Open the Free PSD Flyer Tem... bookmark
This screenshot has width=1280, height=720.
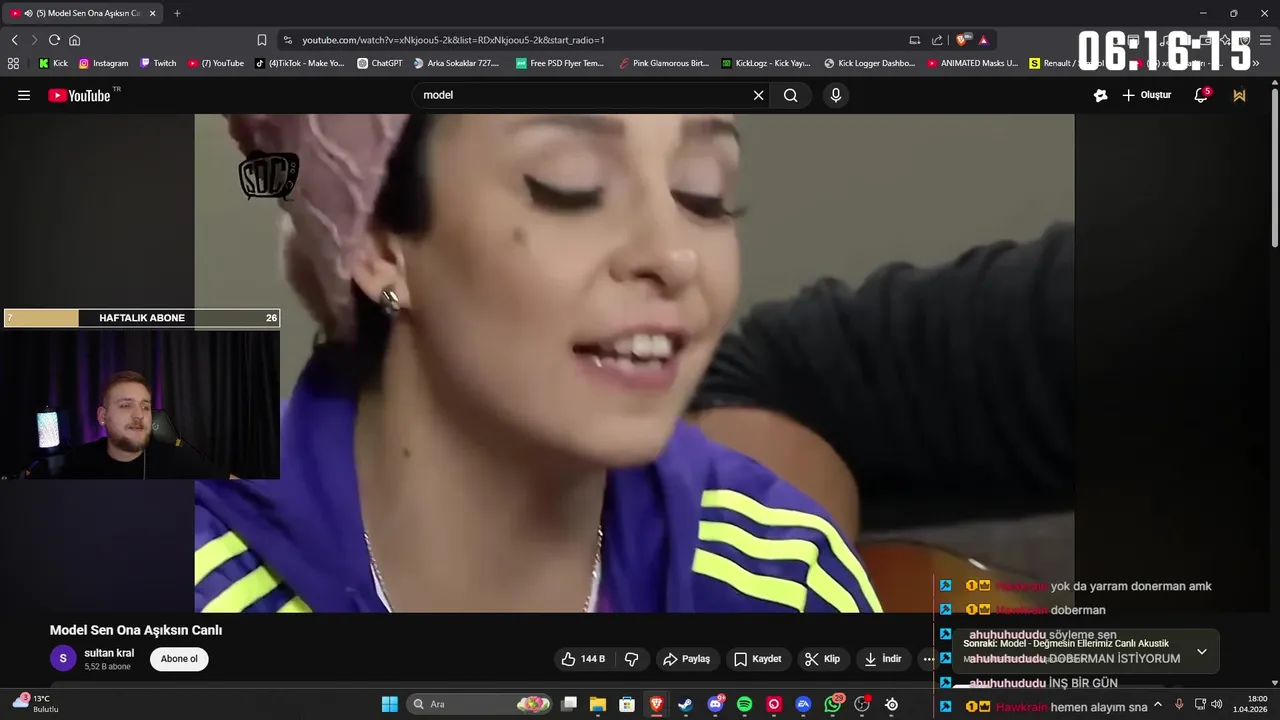[x=560, y=63]
